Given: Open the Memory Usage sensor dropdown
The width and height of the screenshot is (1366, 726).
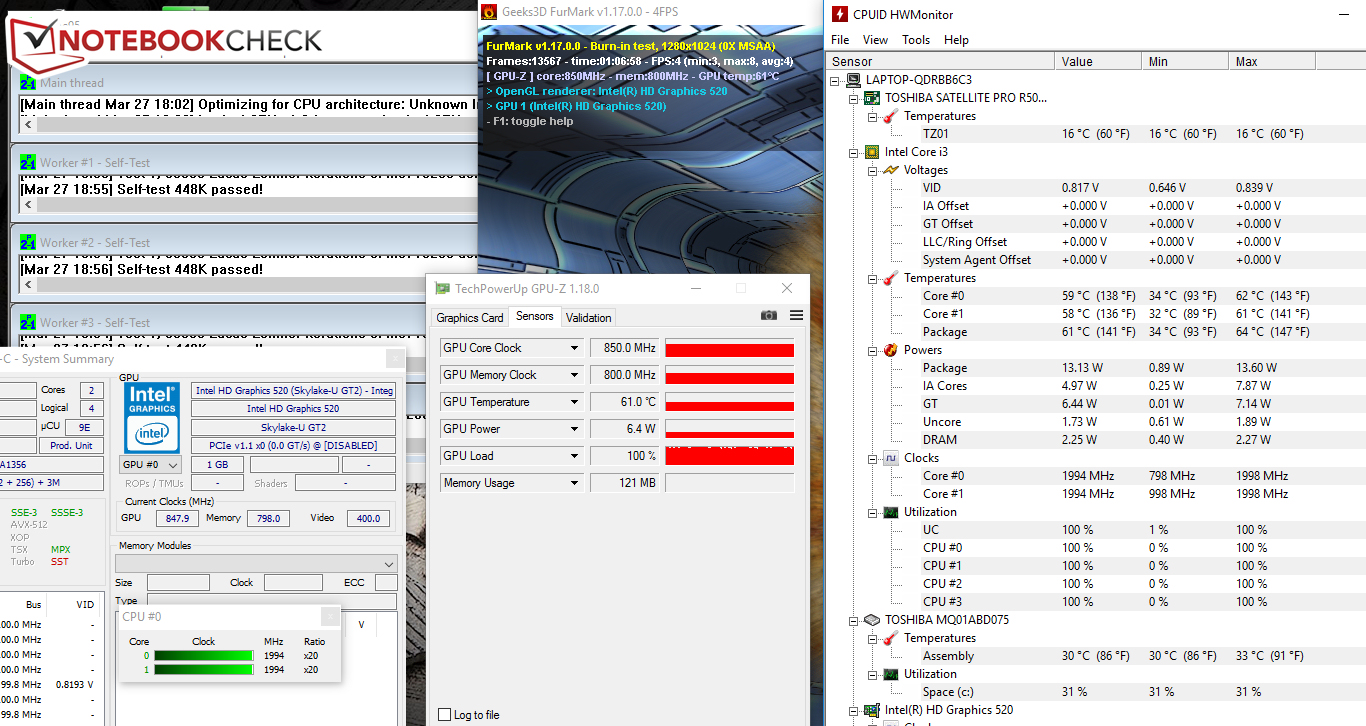Looking at the screenshot, I should tap(574, 483).
